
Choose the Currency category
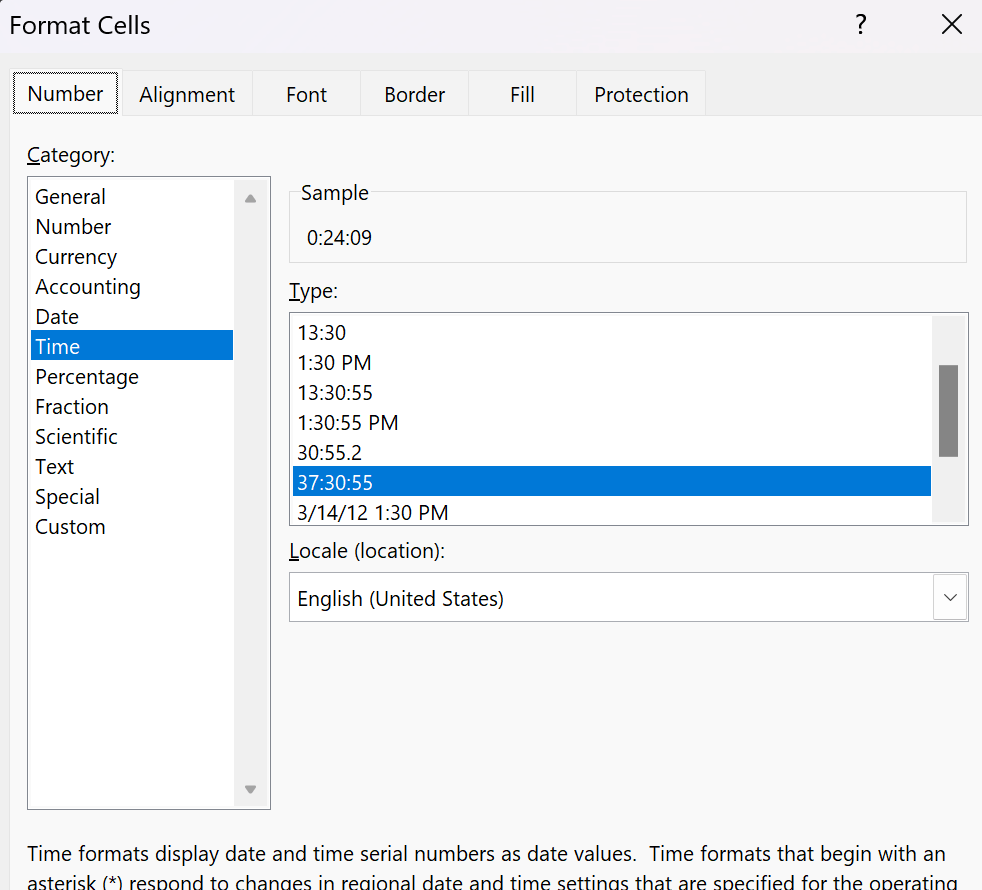click(76, 257)
